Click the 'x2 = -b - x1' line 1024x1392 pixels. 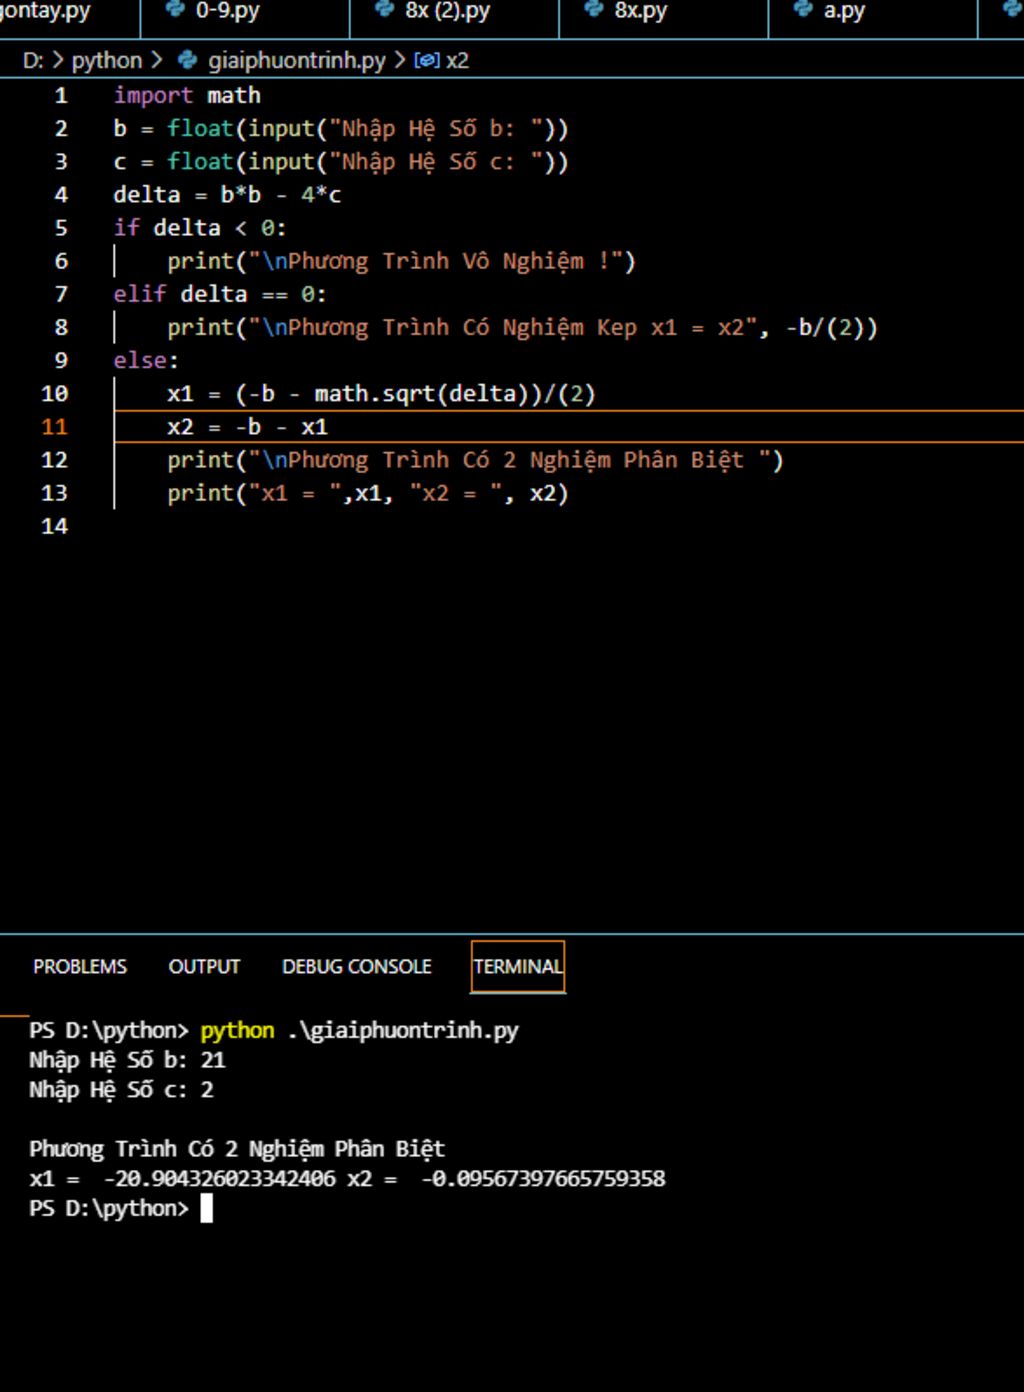247,427
